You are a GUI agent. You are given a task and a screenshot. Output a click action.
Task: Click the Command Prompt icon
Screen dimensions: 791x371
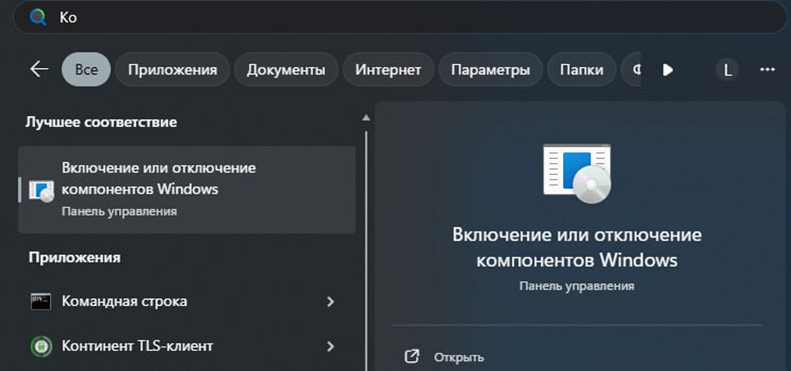(41, 302)
